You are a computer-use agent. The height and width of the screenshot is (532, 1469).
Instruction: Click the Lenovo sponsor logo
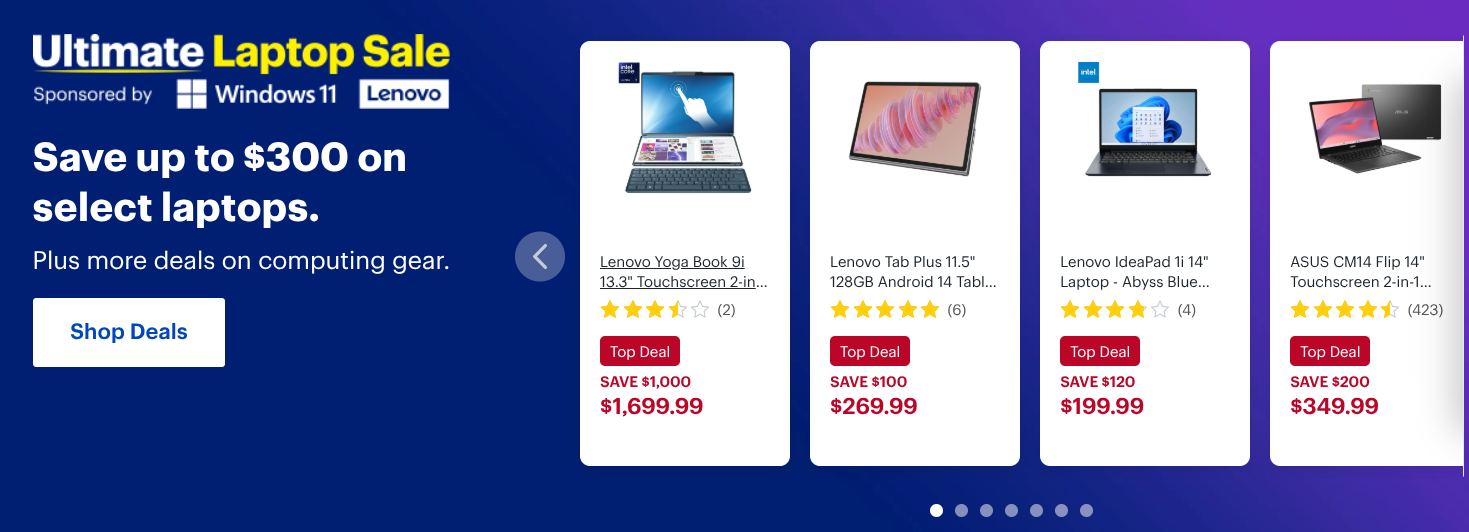[x=404, y=94]
